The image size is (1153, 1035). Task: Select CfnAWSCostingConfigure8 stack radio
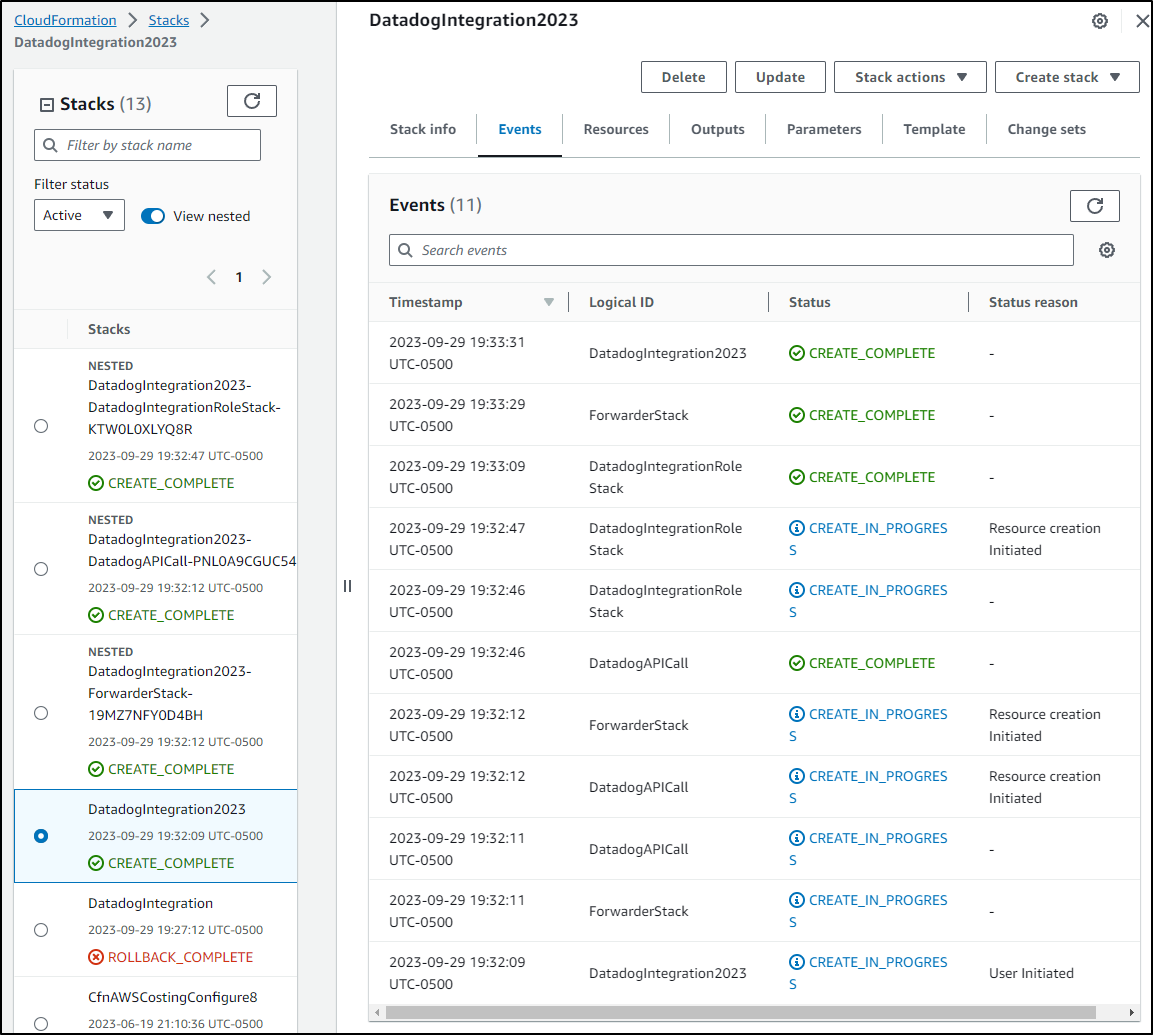[x=41, y=1023]
